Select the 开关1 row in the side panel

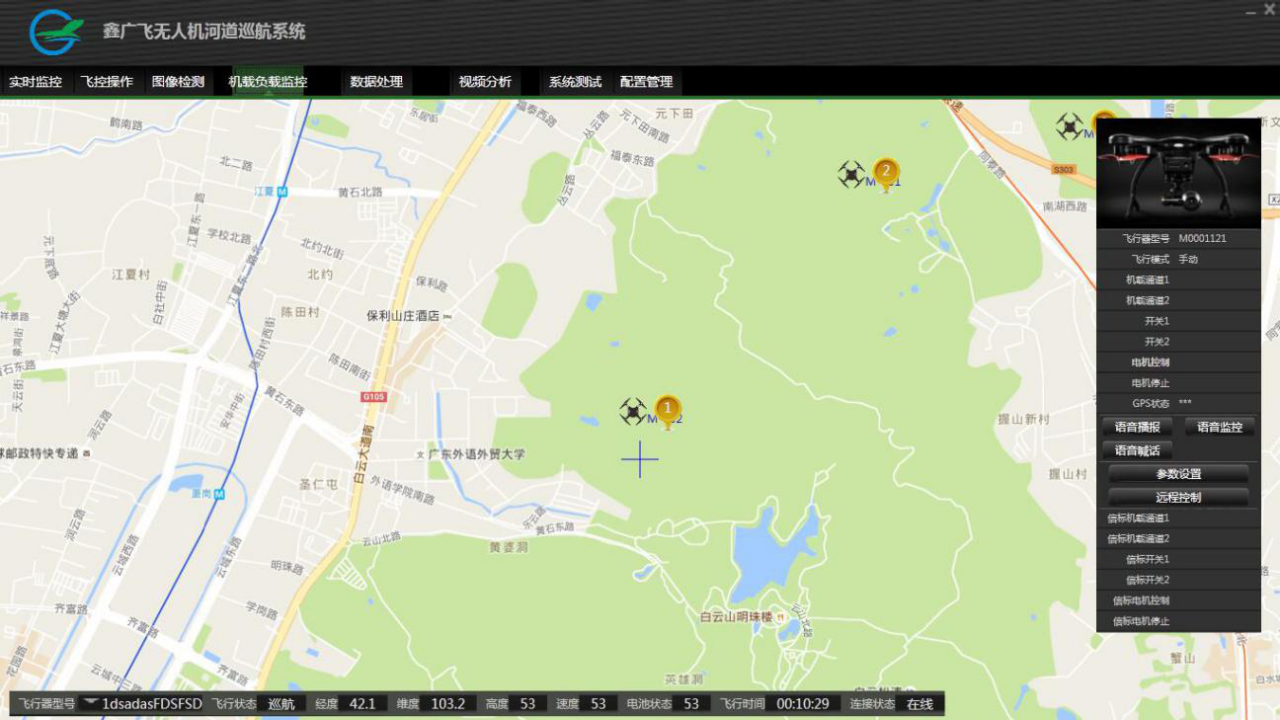click(x=1178, y=321)
